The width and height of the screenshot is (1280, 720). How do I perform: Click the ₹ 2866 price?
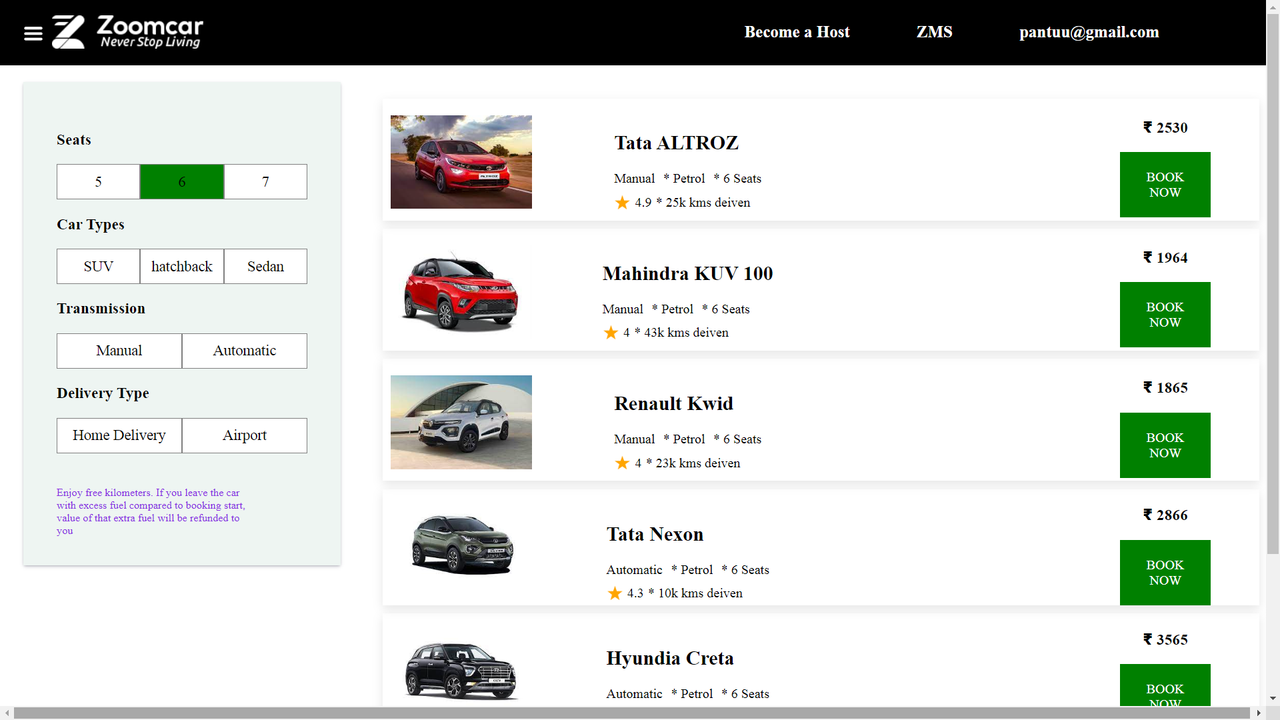[1165, 515]
